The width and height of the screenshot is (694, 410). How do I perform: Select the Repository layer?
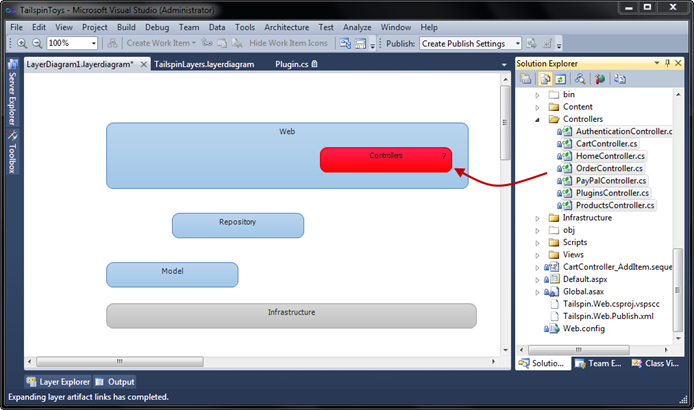pos(238,226)
